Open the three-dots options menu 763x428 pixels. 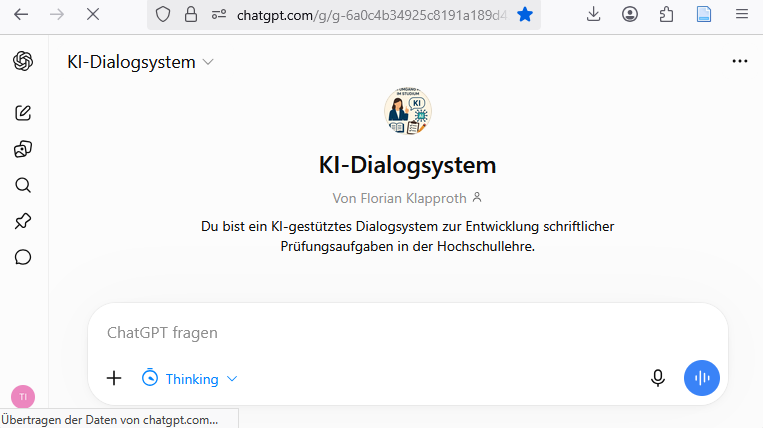click(740, 61)
